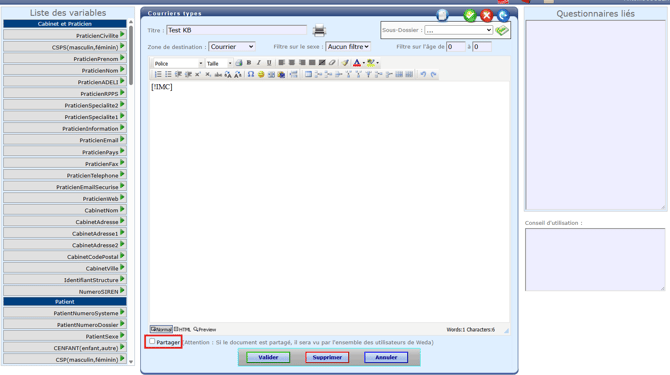Click the underline formatting icon
The width and height of the screenshot is (670, 375).
pyautogui.click(x=269, y=63)
